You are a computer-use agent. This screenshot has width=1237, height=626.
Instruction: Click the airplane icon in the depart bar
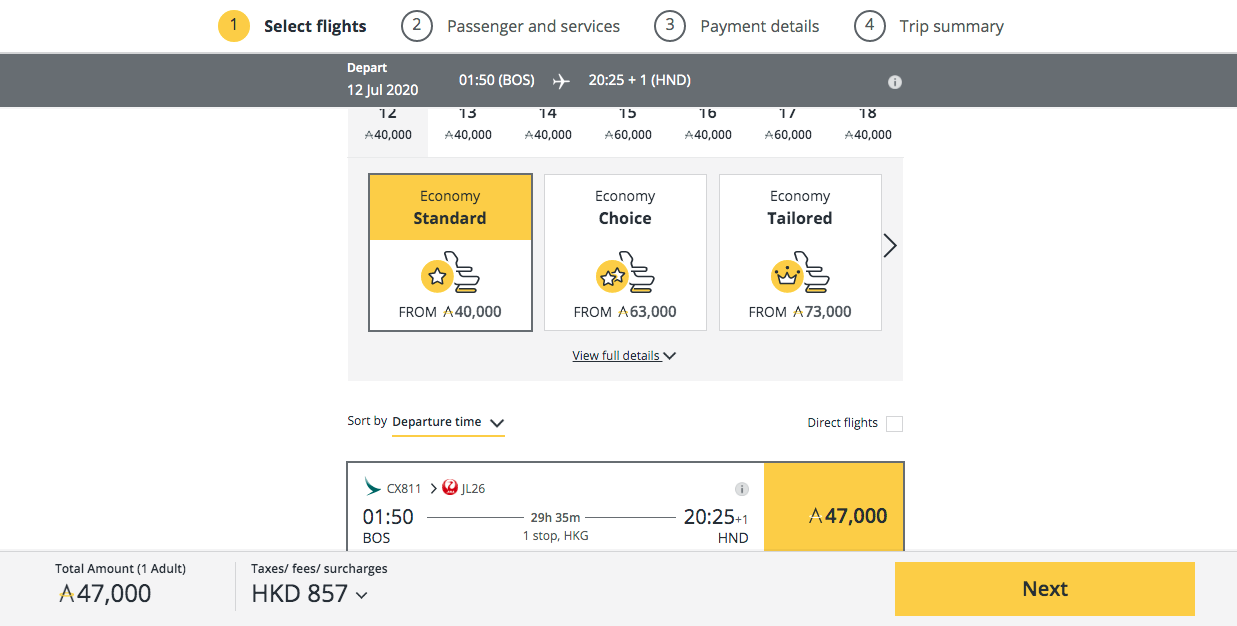(x=561, y=81)
